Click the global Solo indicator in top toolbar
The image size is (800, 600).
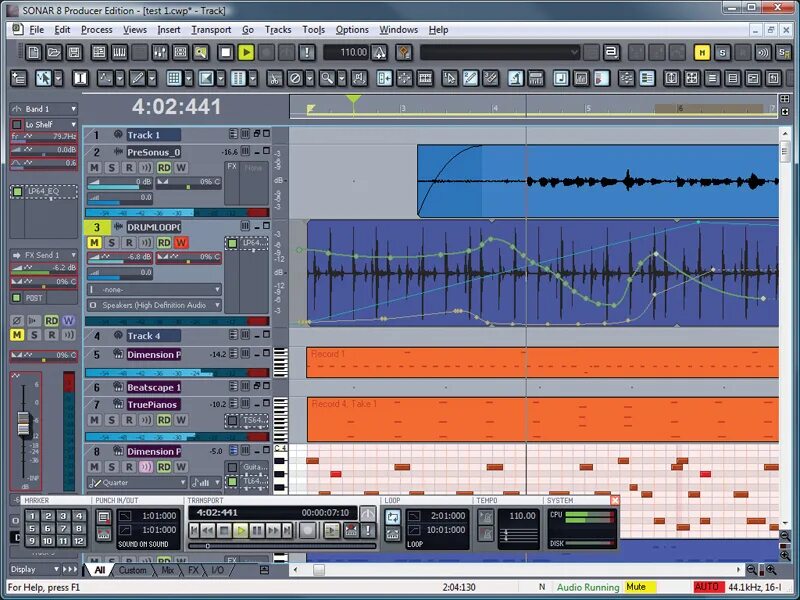(722, 52)
